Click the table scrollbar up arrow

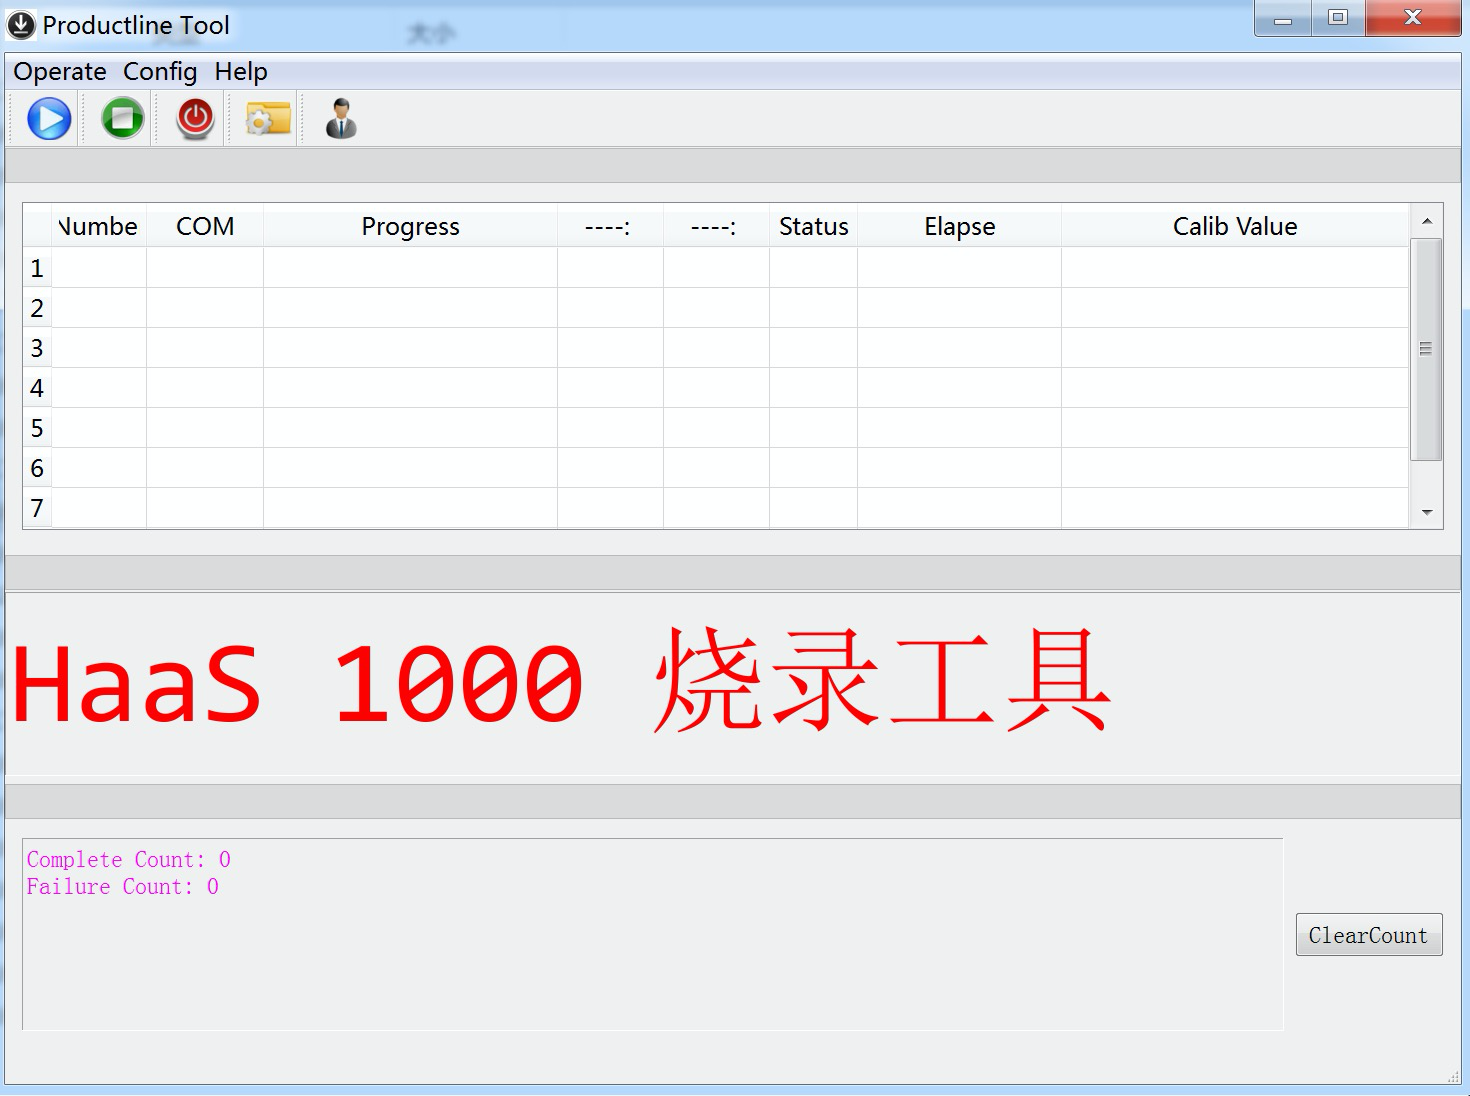click(1427, 221)
